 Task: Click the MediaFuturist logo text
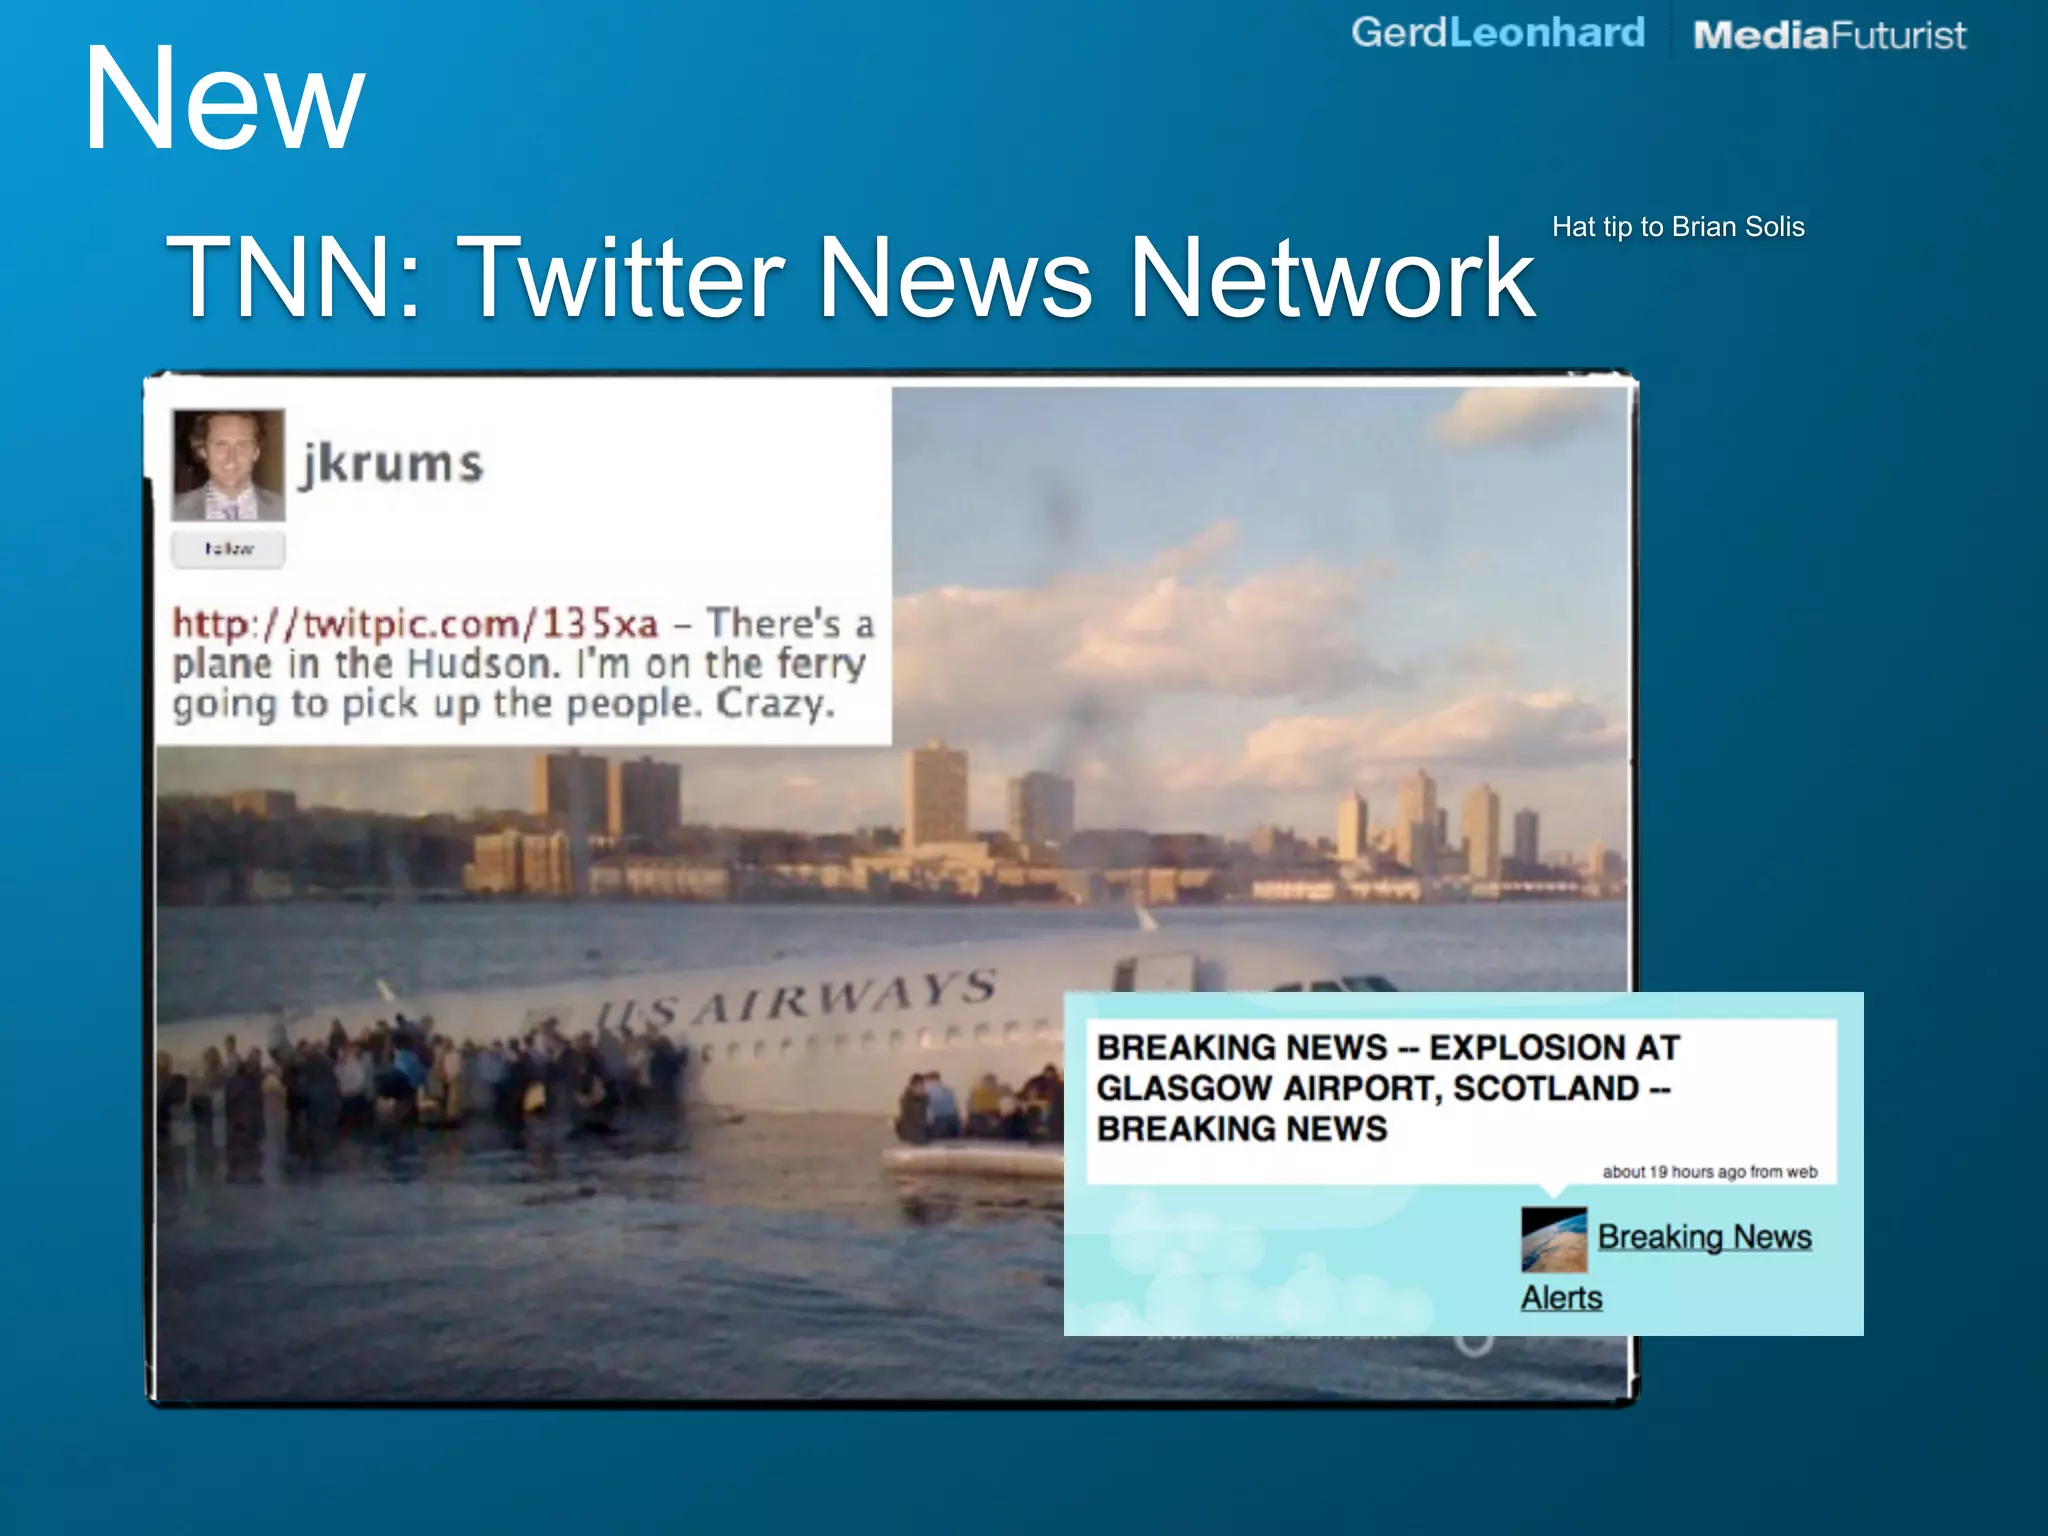1829,36
